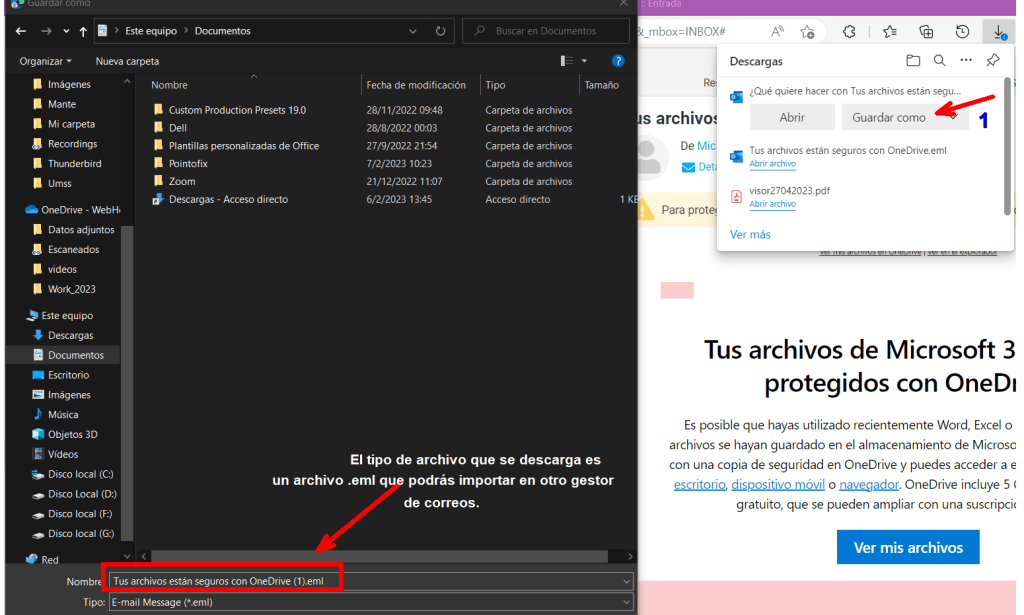
Task: Sort files by Nombre column
Action: (169, 85)
